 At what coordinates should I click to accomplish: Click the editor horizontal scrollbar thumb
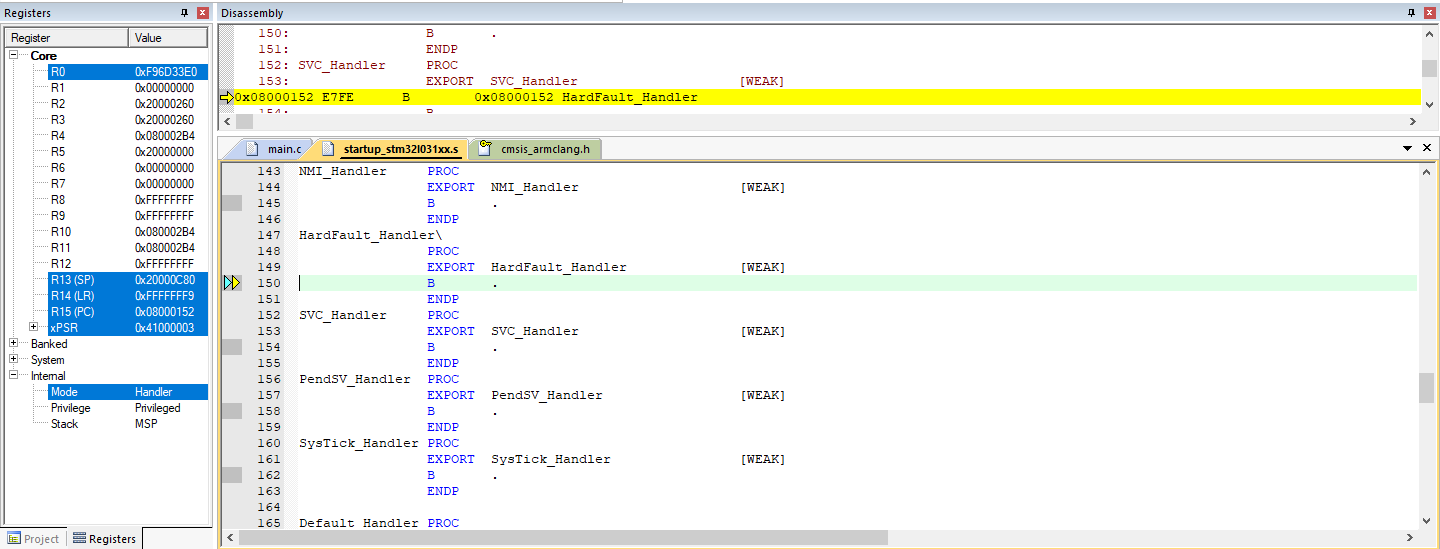tap(564, 538)
